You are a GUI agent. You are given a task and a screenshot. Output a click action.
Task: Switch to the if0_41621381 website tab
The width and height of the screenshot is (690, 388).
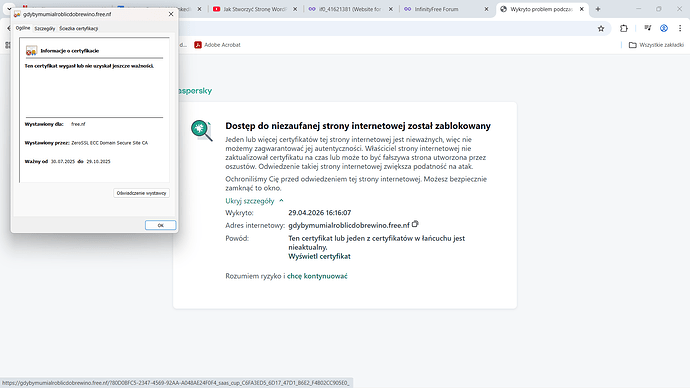click(x=350, y=9)
